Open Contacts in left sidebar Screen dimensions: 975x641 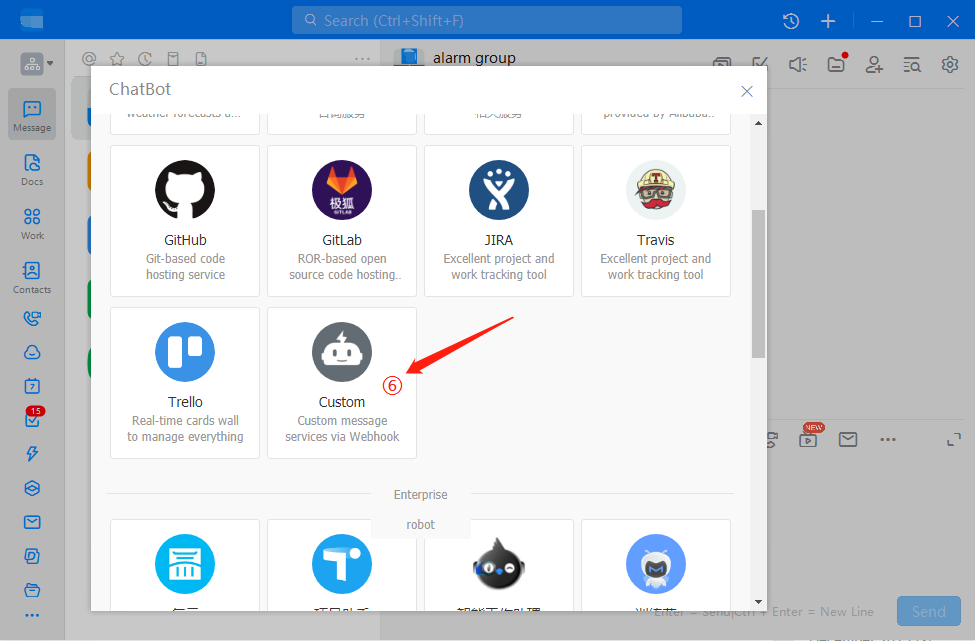coord(32,277)
